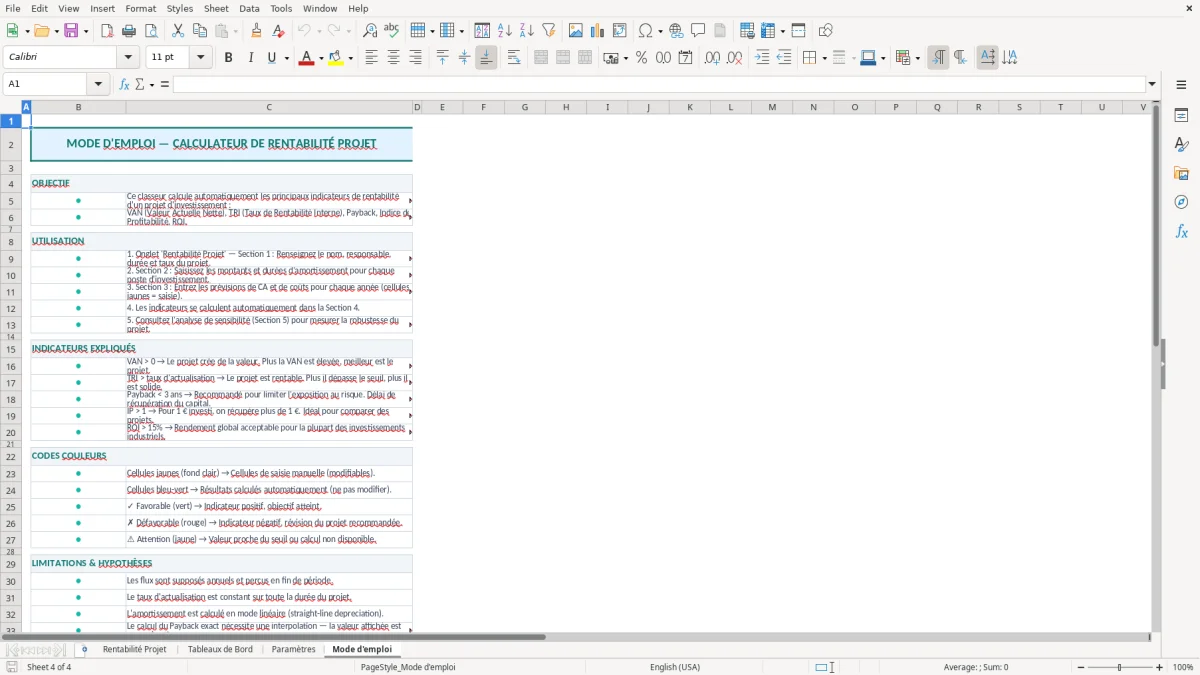Click the yellow background color swatch
1200x675 pixels.
click(x=336, y=58)
